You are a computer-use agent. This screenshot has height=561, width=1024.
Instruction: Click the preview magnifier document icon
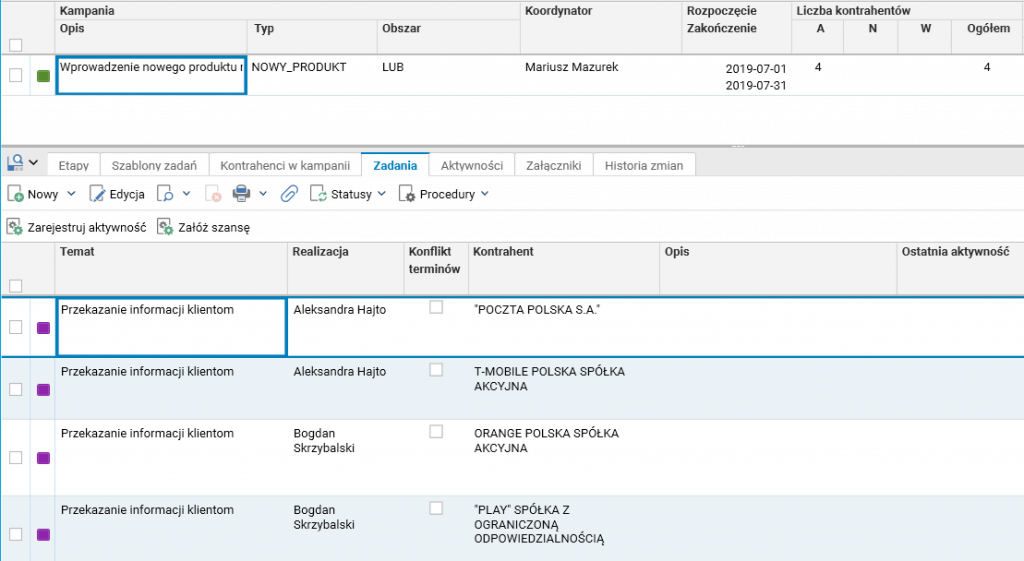[168, 194]
